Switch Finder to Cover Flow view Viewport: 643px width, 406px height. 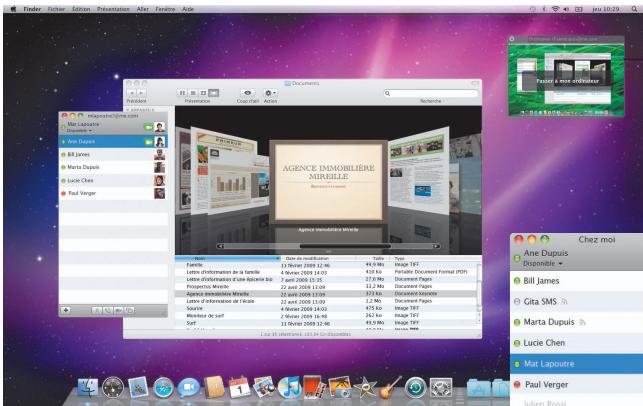[214, 93]
